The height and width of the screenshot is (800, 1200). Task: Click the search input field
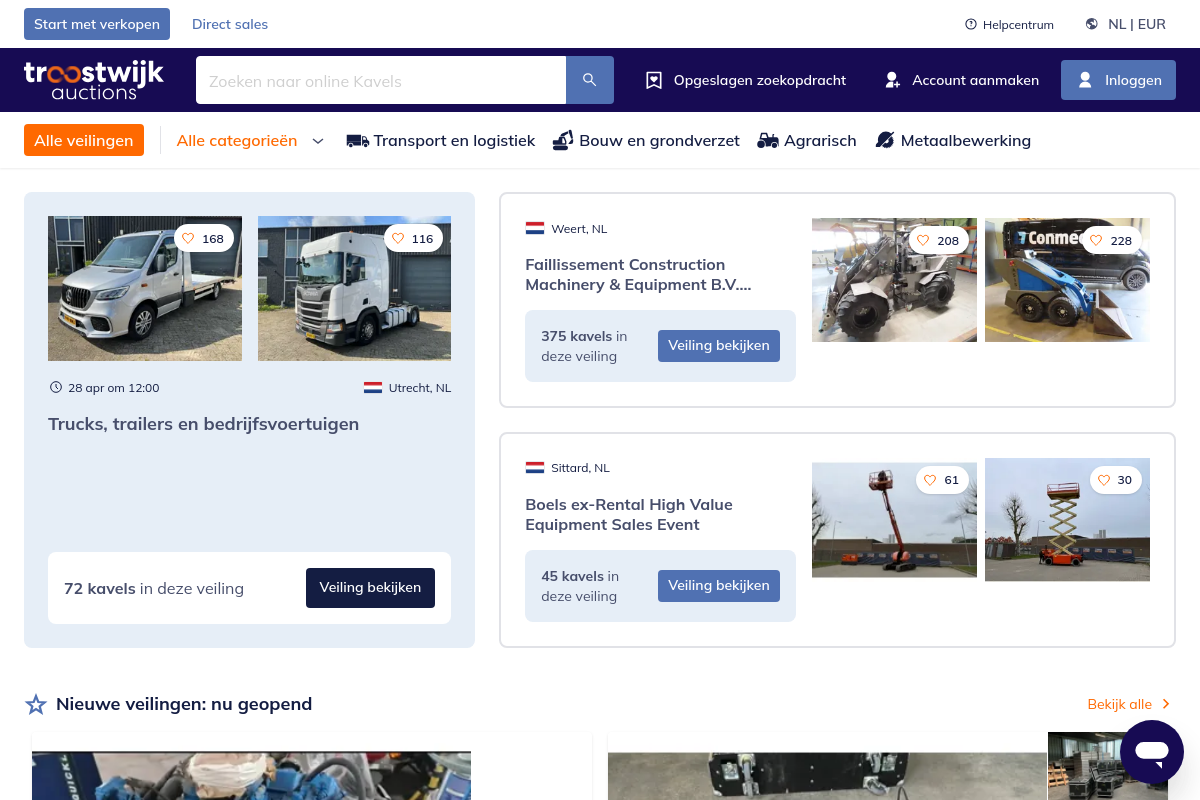pyautogui.click(x=380, y=80)
